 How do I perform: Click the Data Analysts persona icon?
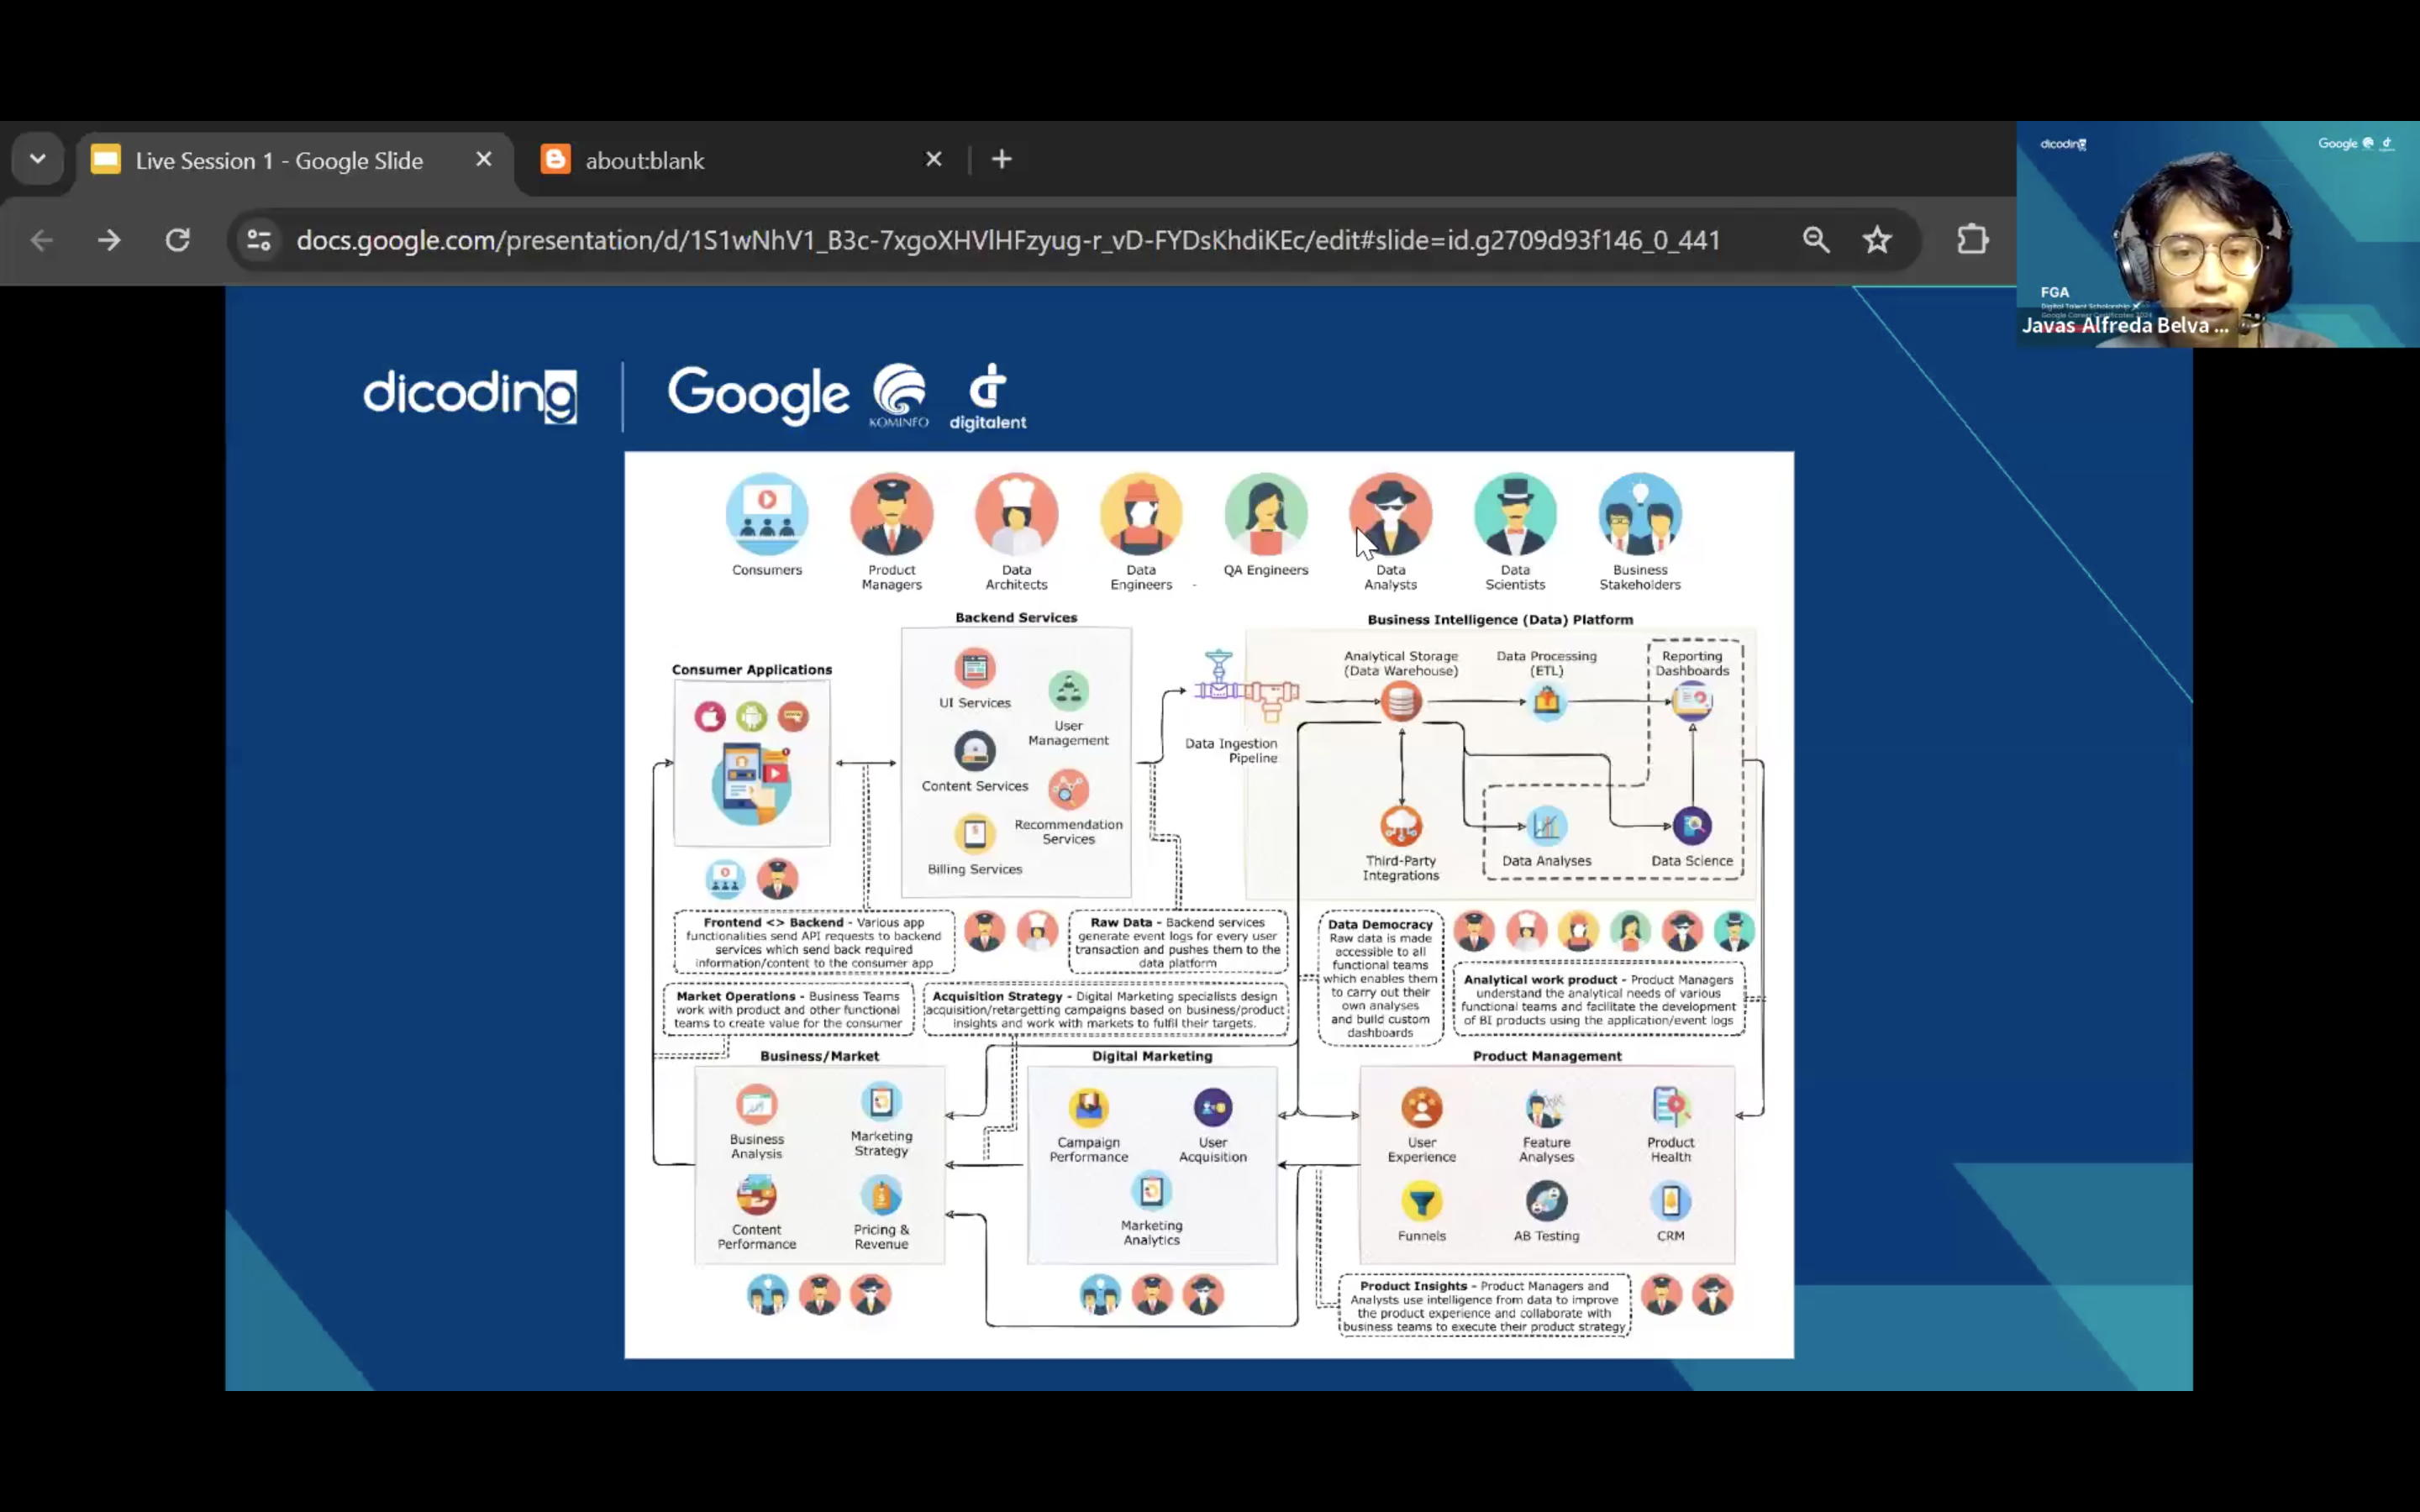click(1390, 514)
